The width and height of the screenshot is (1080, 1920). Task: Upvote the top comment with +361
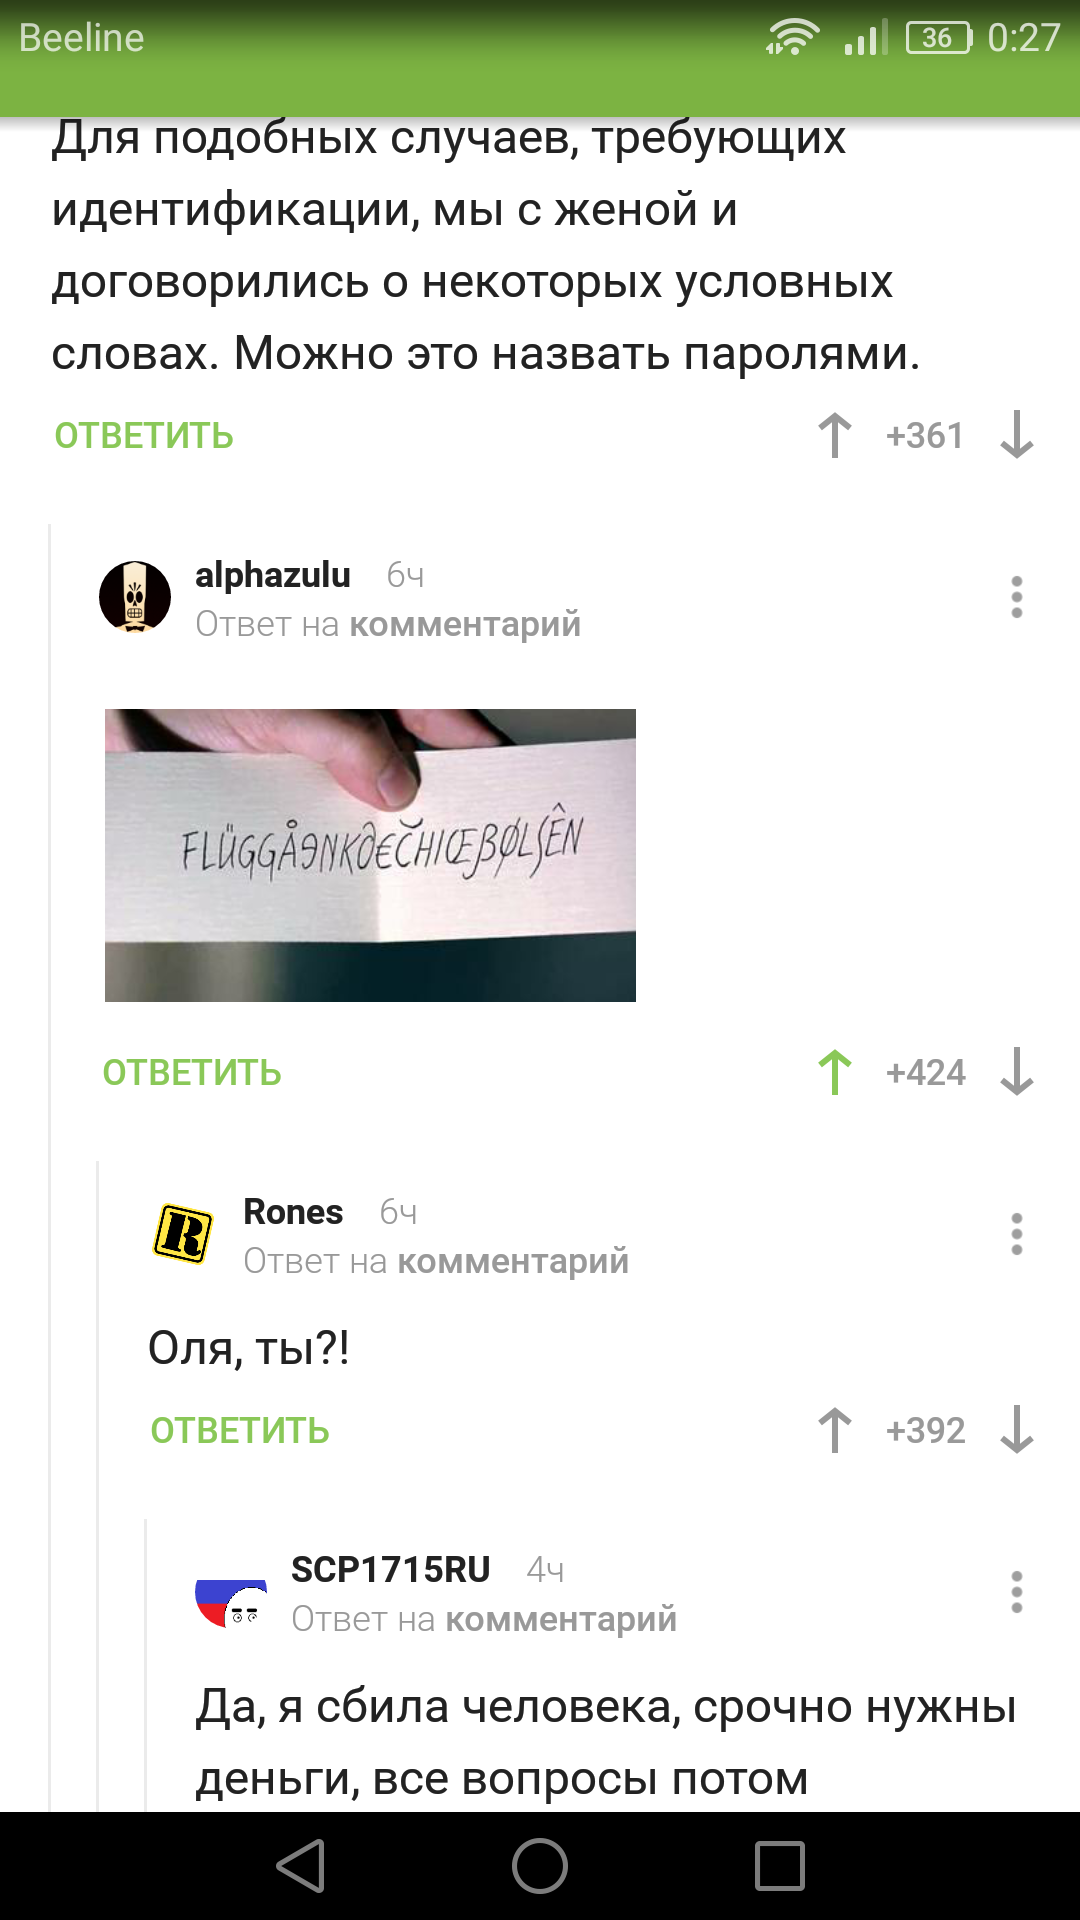835,435
